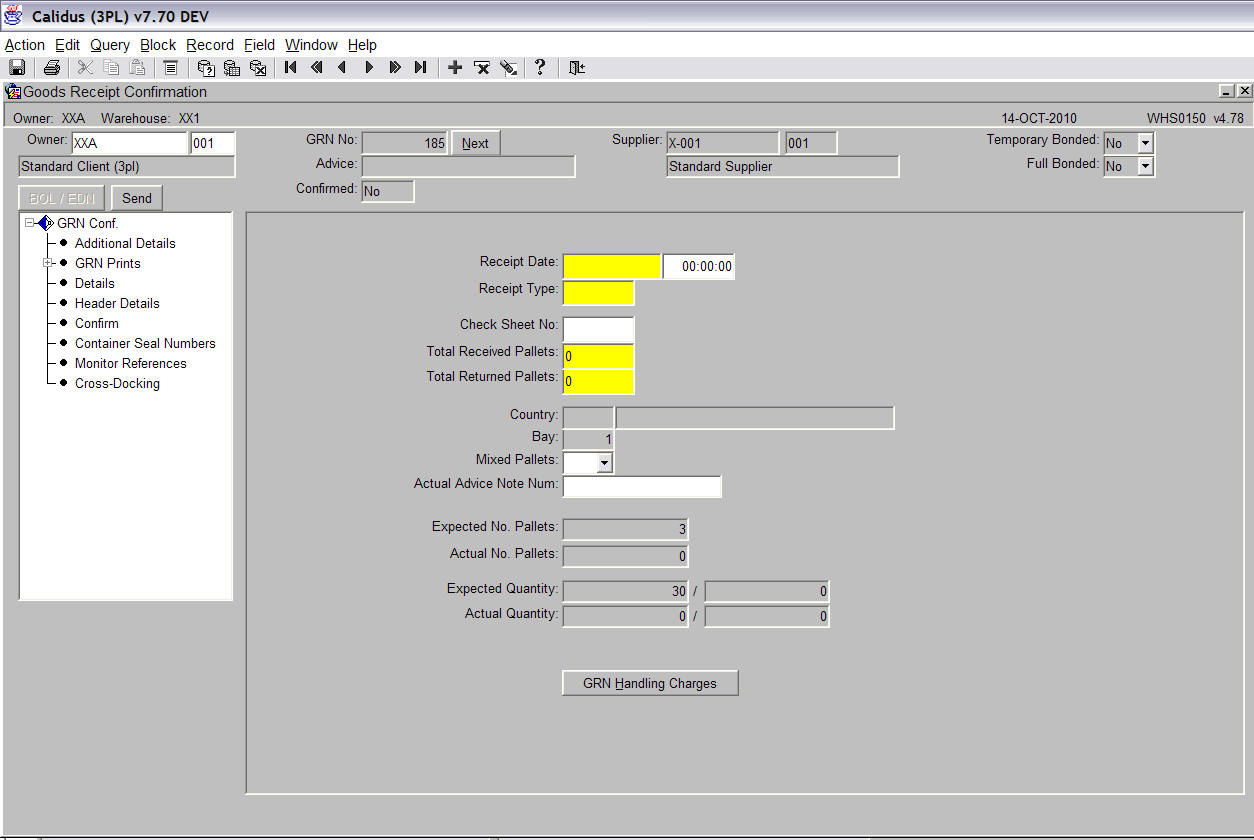Click the GRN Handling Charges button
This screenshot has width=1254, height=840.
tap(650, 684)
